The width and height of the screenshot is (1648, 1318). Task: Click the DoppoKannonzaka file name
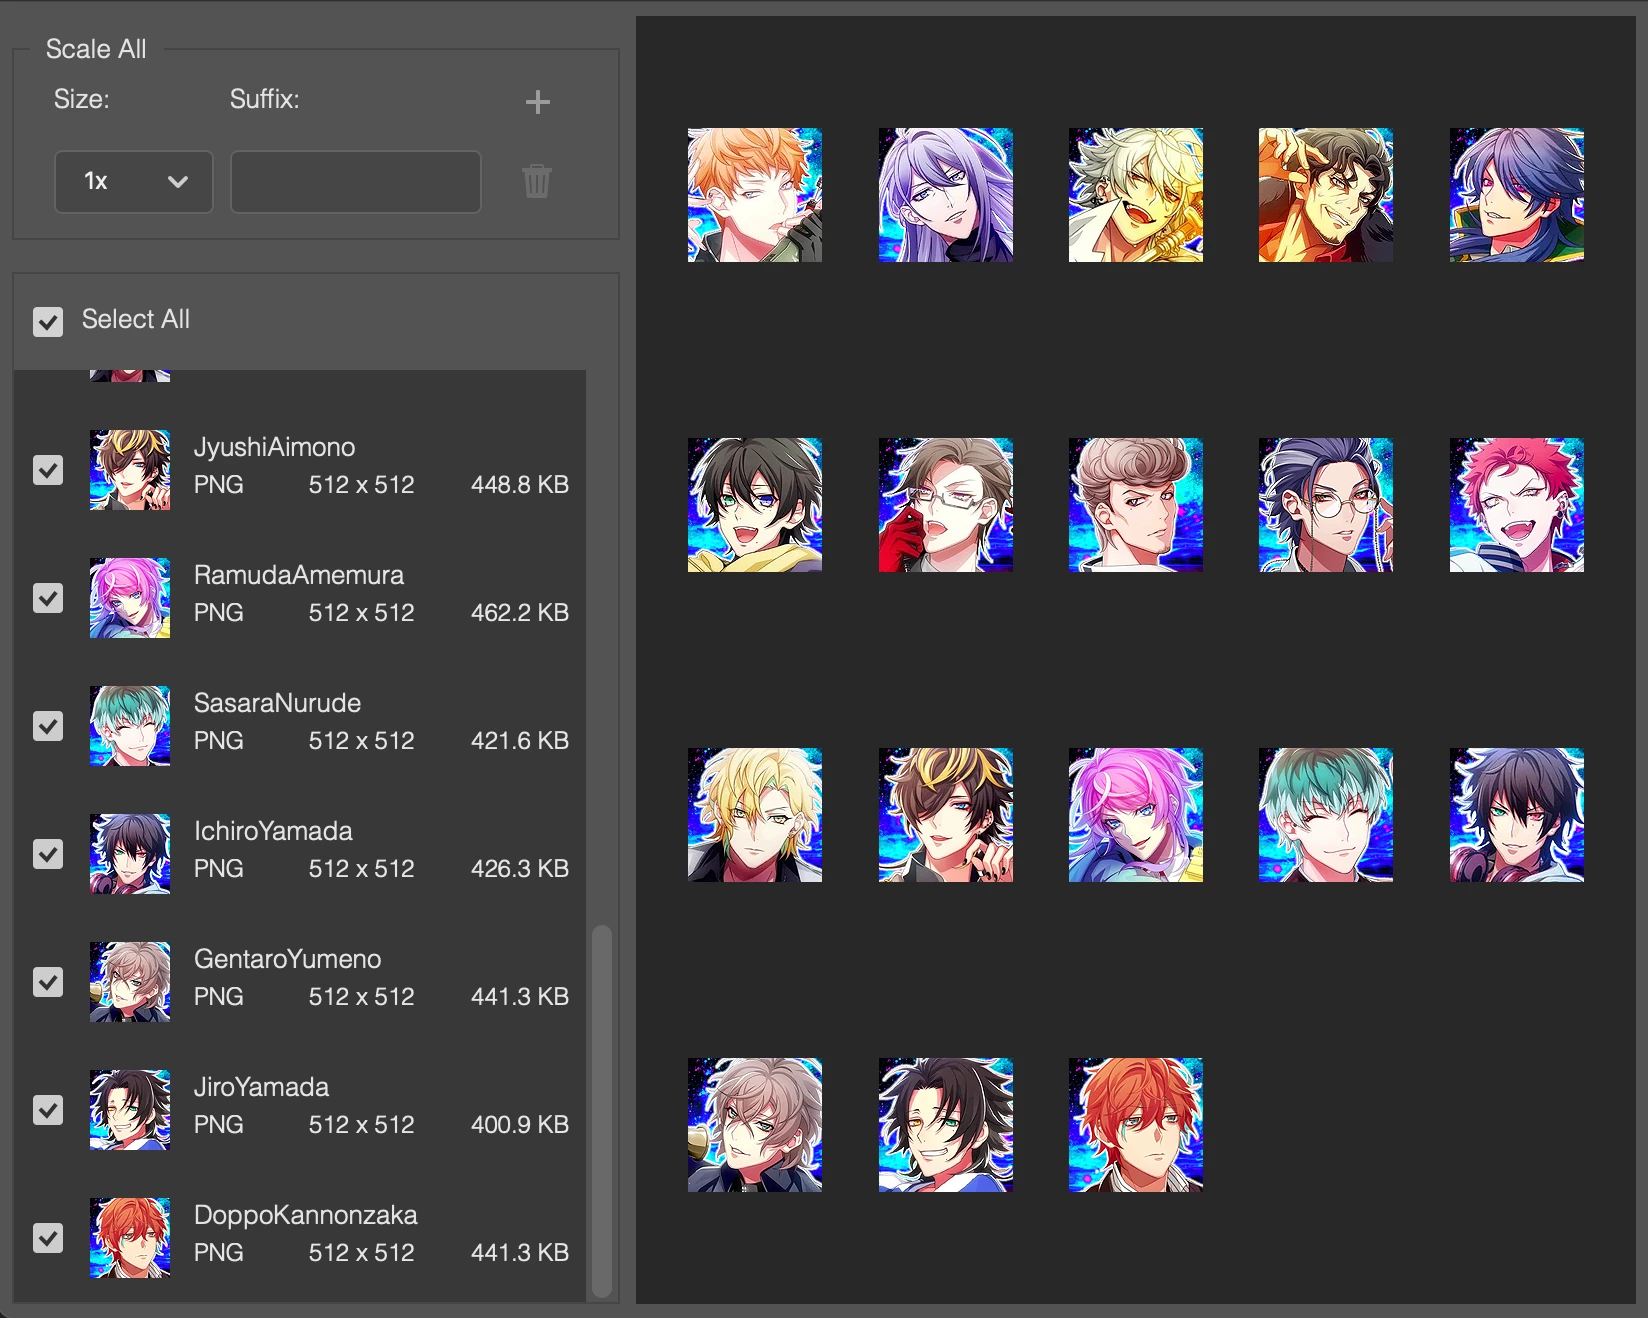click(x=305, y=1215)
